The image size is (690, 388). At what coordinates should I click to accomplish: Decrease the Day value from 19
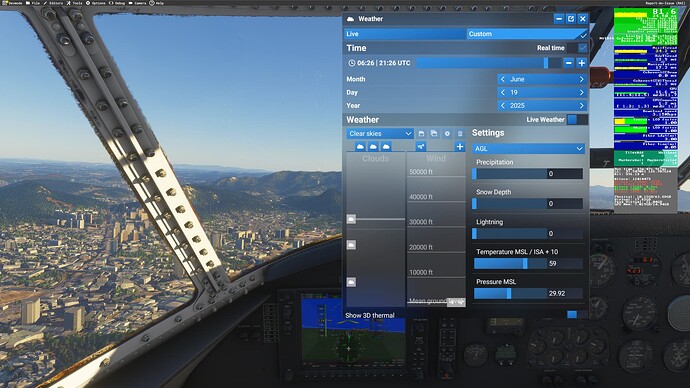tap(503, 92)
